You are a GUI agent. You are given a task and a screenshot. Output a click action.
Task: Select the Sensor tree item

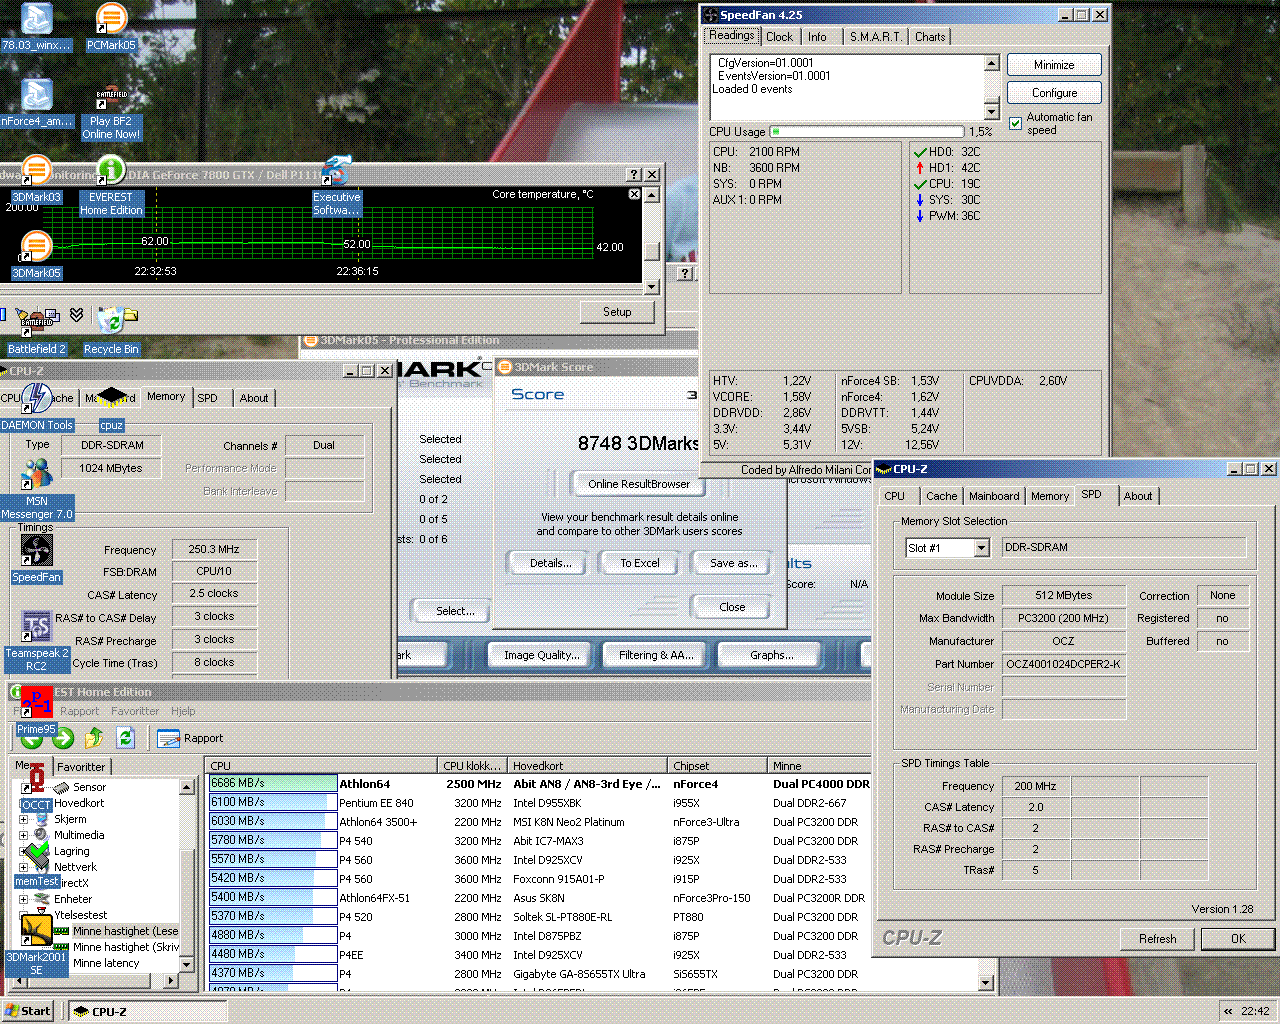click(x=89, y=787)
